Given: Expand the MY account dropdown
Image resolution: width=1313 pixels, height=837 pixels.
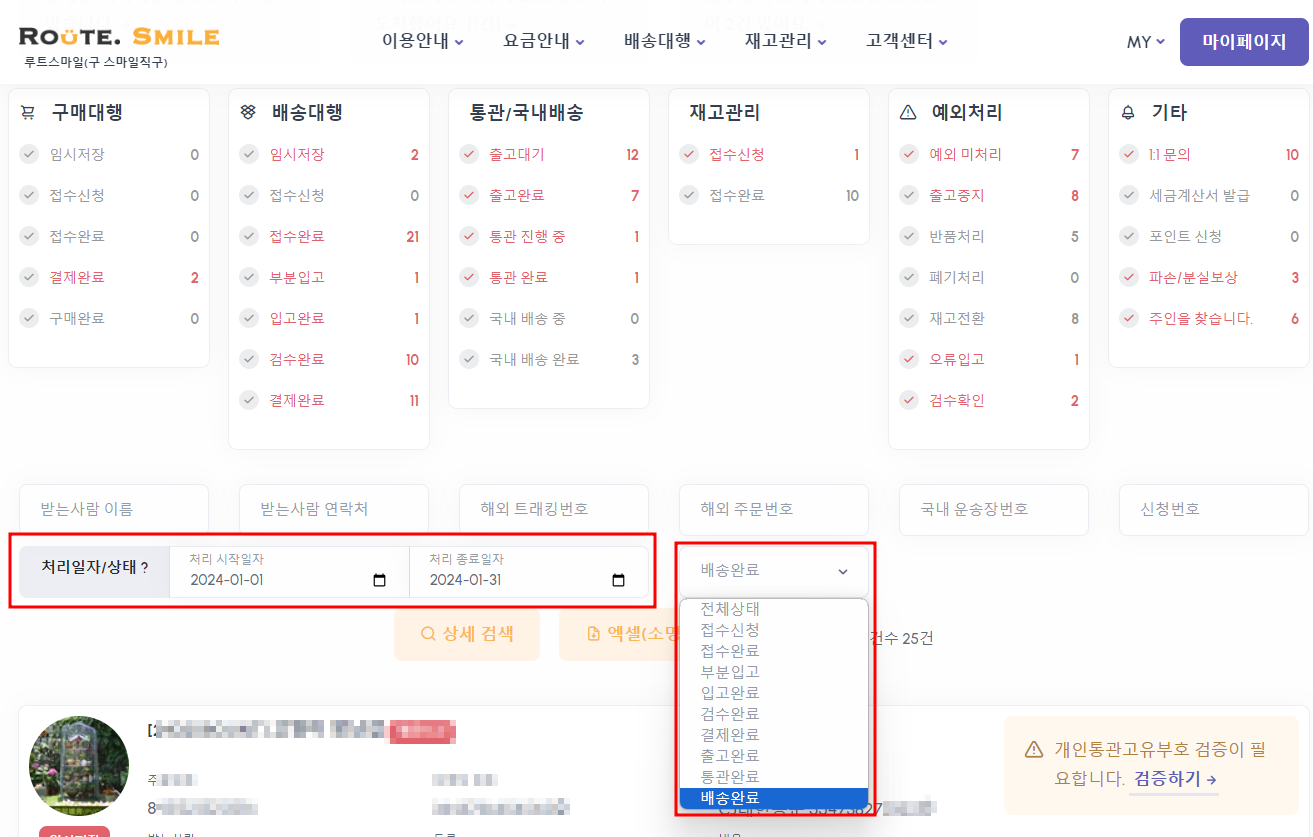Looking at the screenshot, I should (x=1145, y=42).
